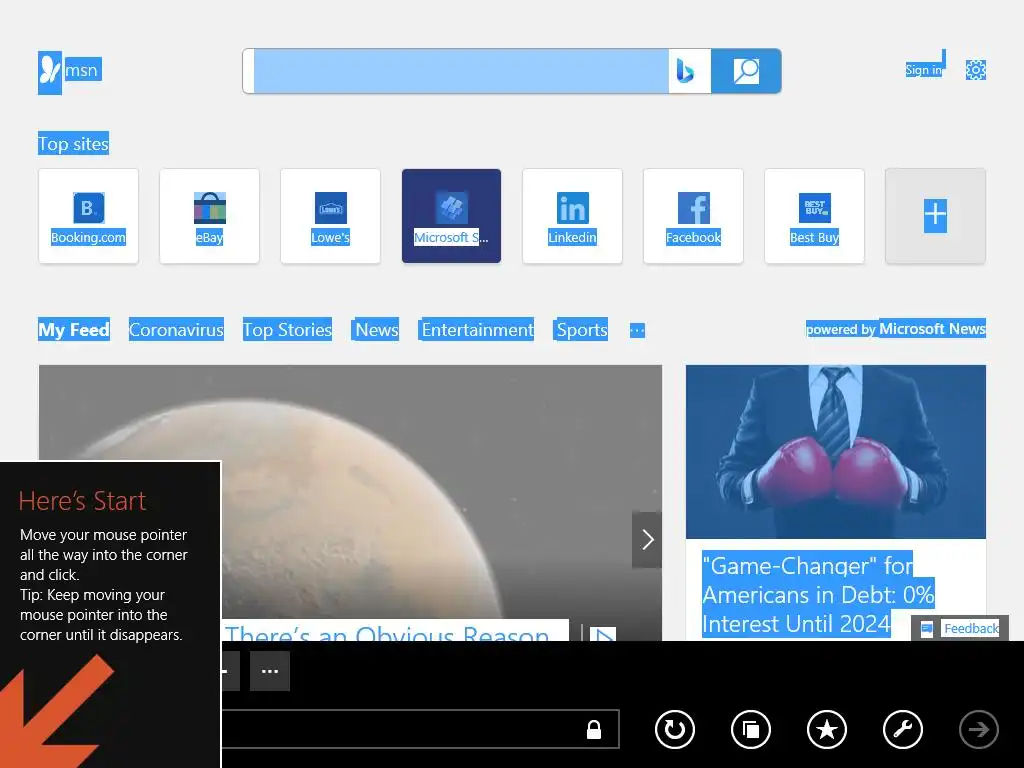Click the magnifier search button
This screenshot has height=768, width=1024.
[746, 71]
